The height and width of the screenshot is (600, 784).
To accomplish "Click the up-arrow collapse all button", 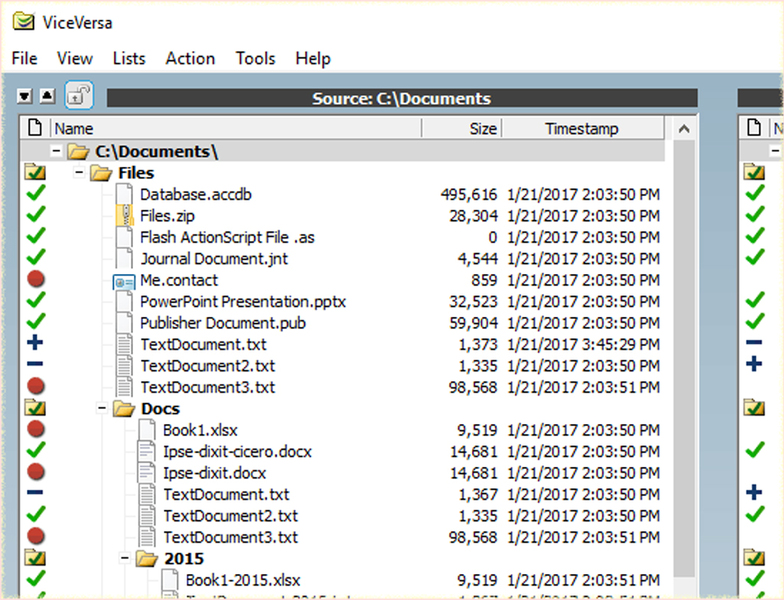I will coord(48,96).
